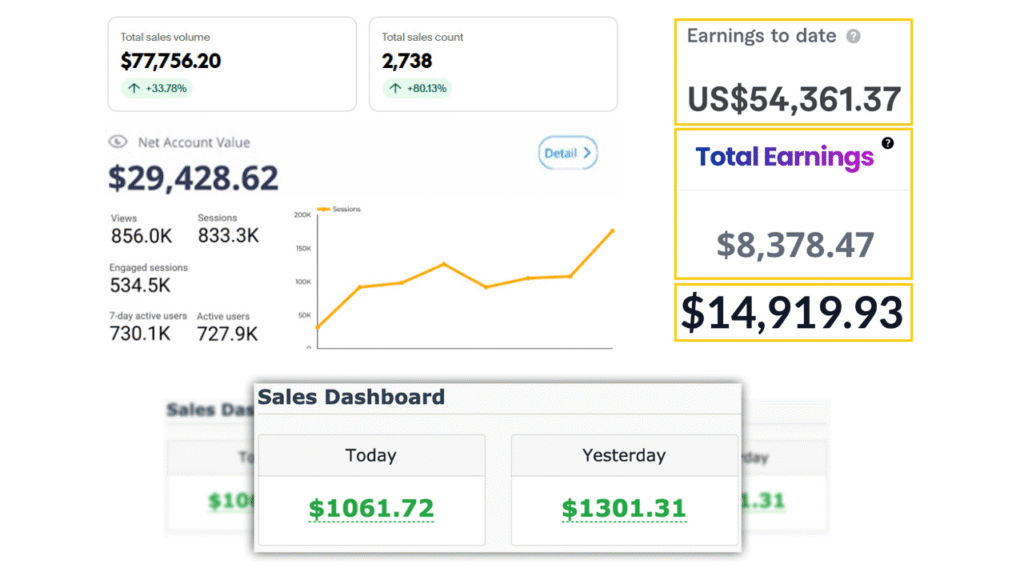Viewport: 1024px width, 576px height.
Task: Toggle the Sessions legend entry in the chart
Action: pos(342,209)
